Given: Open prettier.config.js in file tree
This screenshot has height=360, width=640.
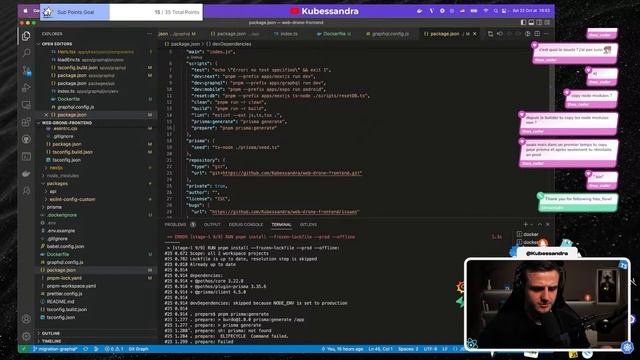Looking at the screenshot, I should click(64, 294).
